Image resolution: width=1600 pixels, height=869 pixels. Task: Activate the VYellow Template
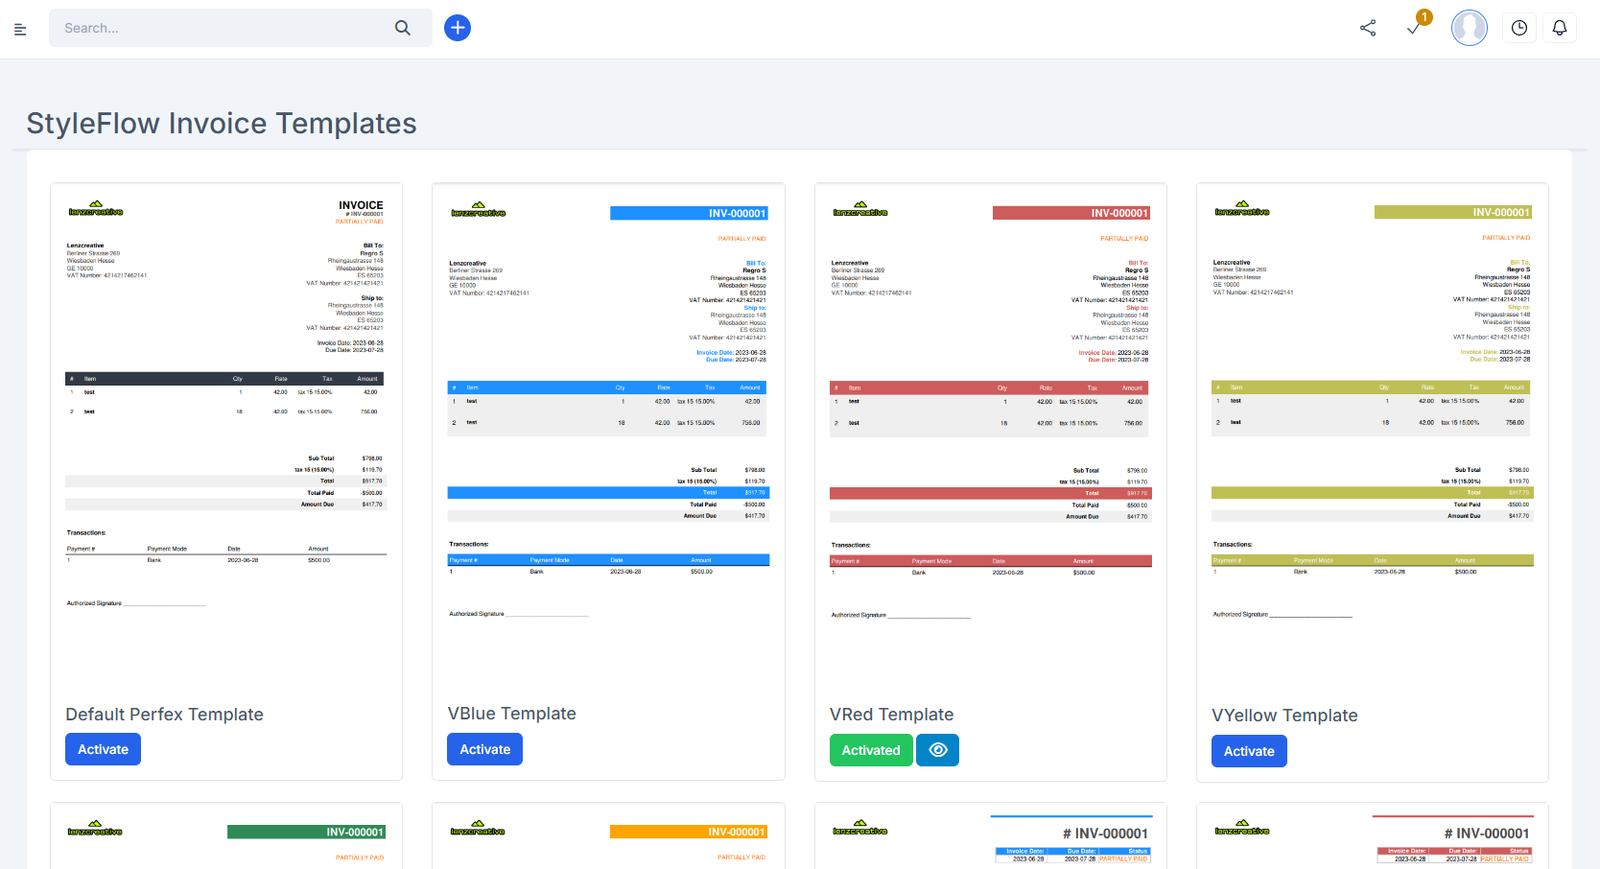[1249, 751]
